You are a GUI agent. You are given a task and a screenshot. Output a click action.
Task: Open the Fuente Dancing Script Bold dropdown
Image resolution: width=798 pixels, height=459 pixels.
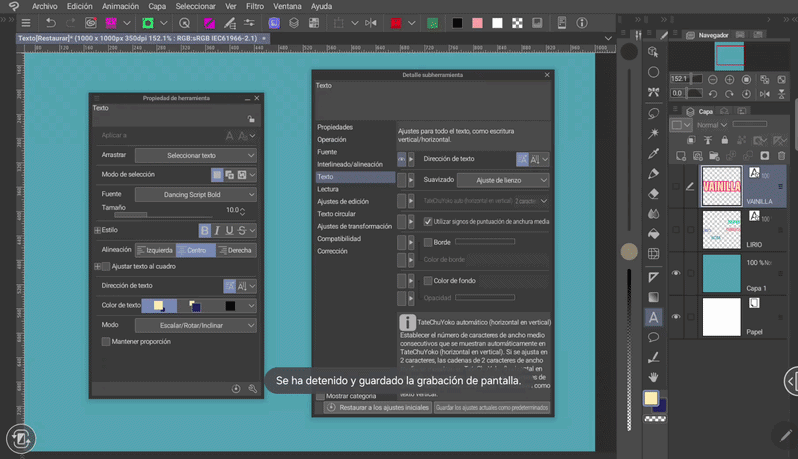[x=195, y=194]
